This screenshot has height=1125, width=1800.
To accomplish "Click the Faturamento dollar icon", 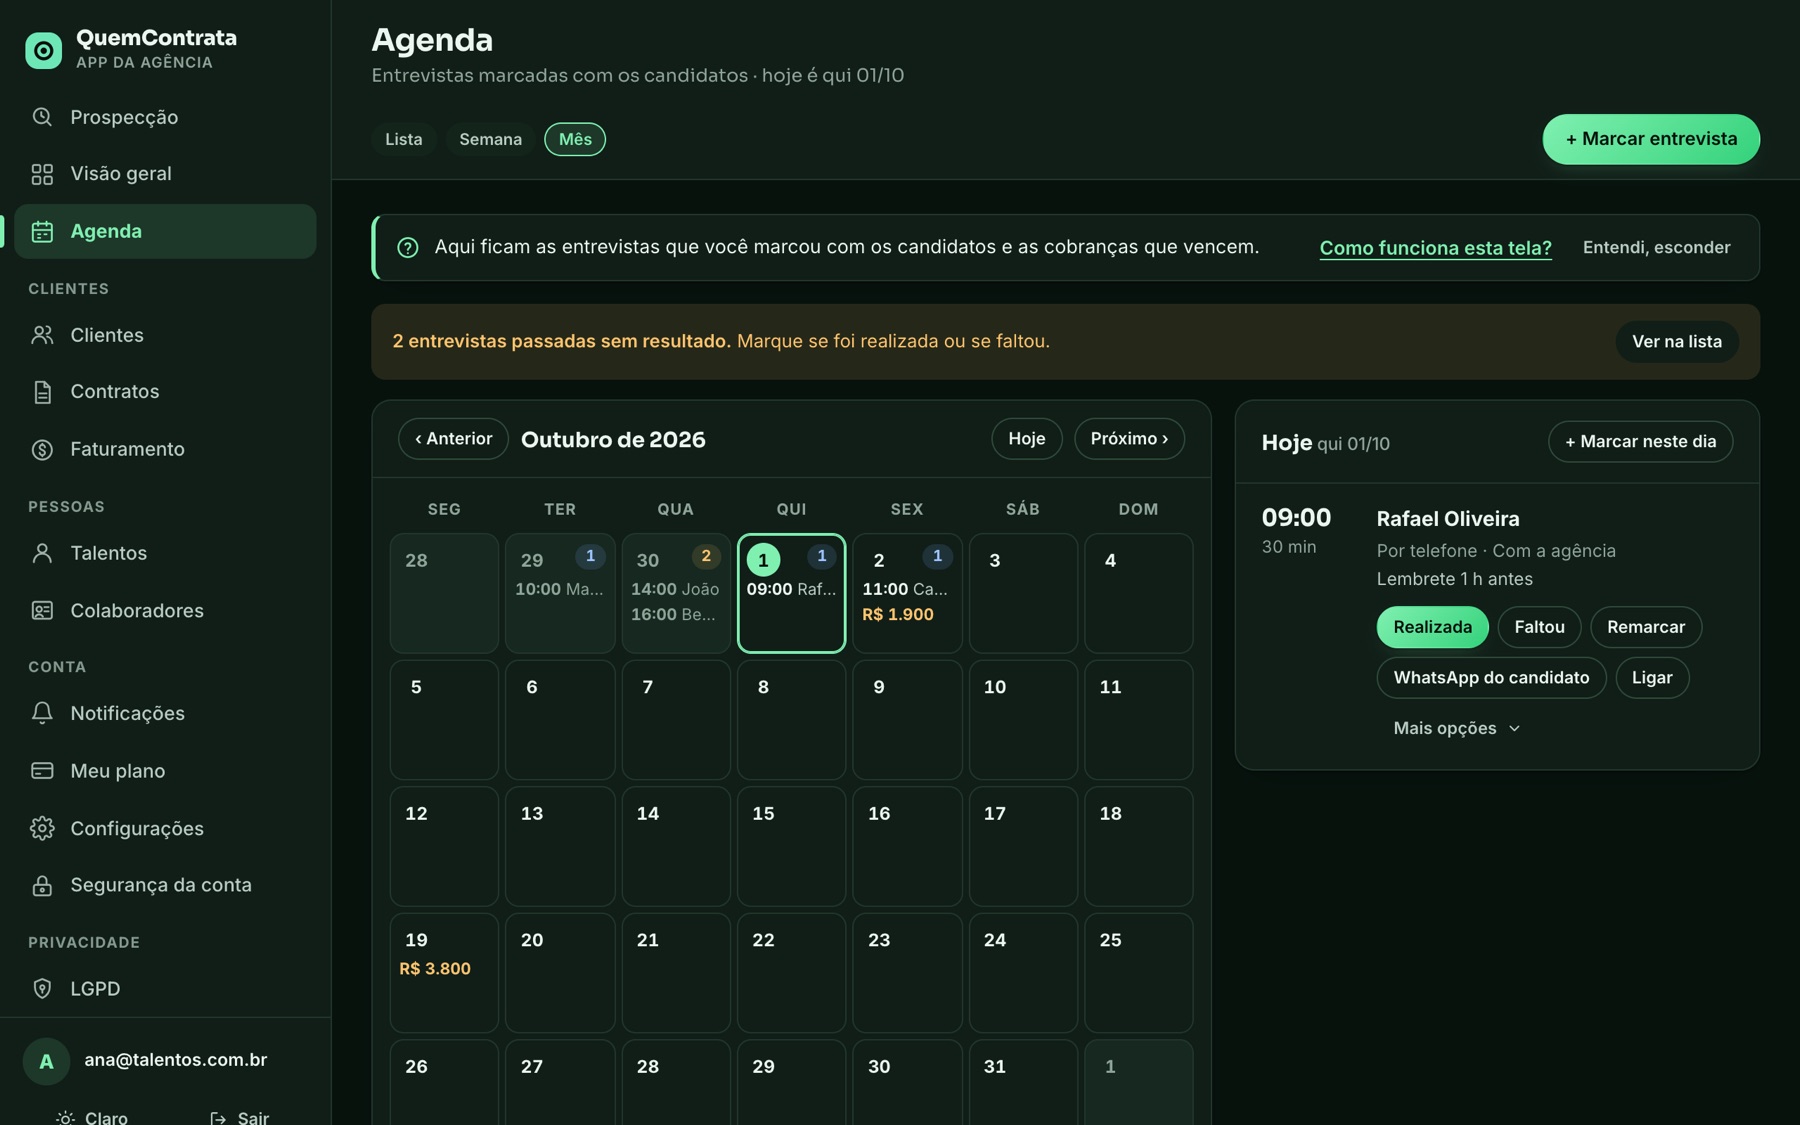I will point(42,449).
